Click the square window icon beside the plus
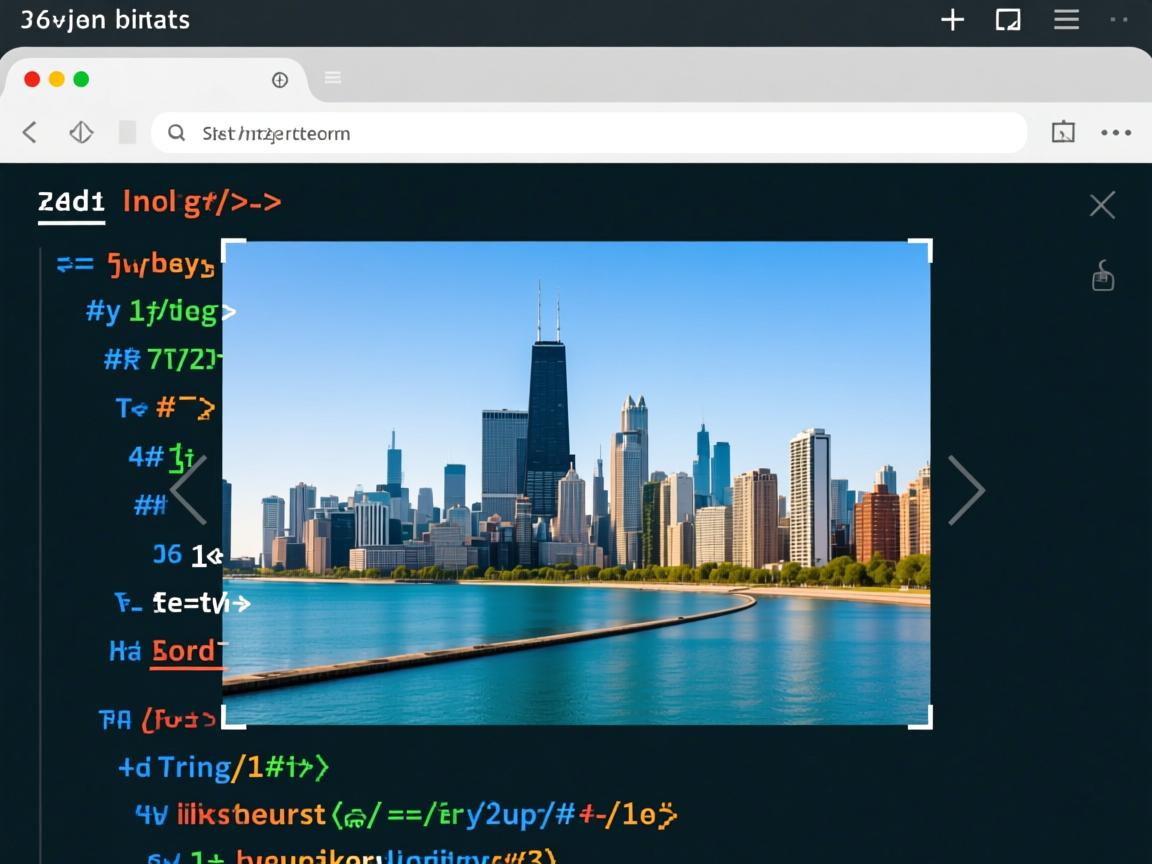1152x864 pixels. 1008,20
